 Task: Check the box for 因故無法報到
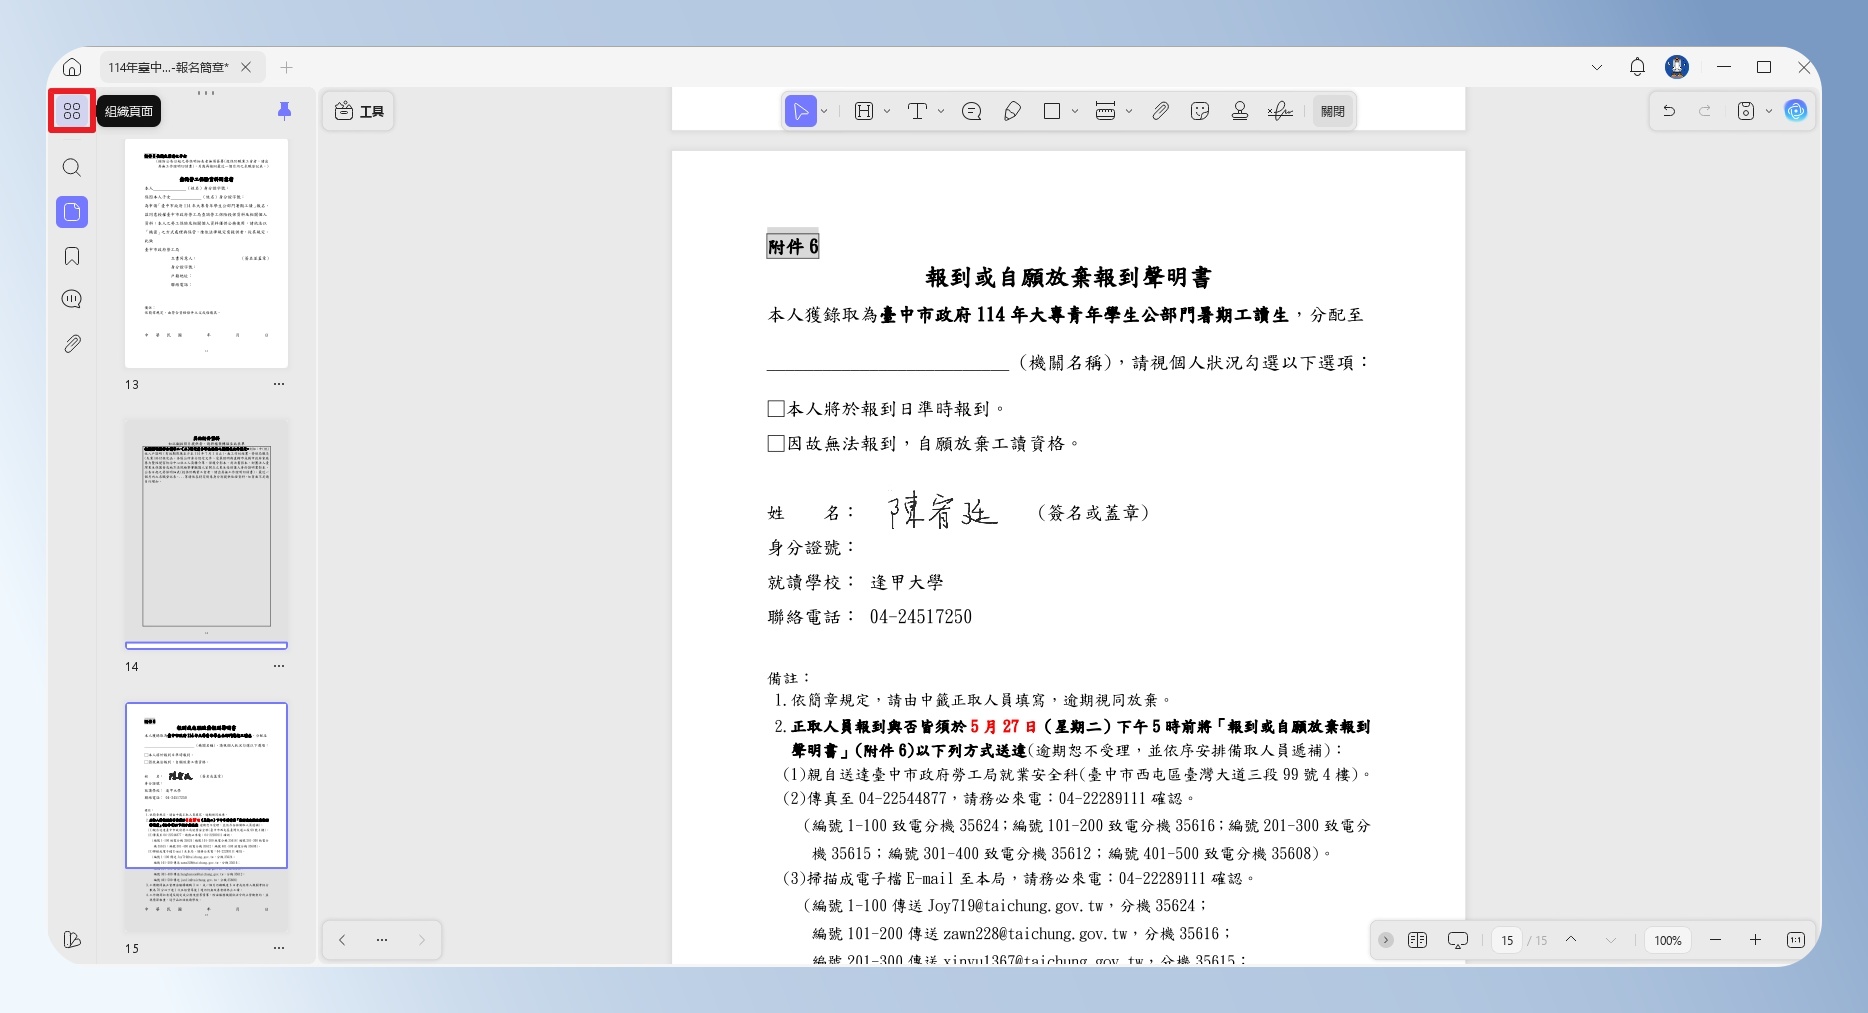pyautogui.click(x=776, y=443)
